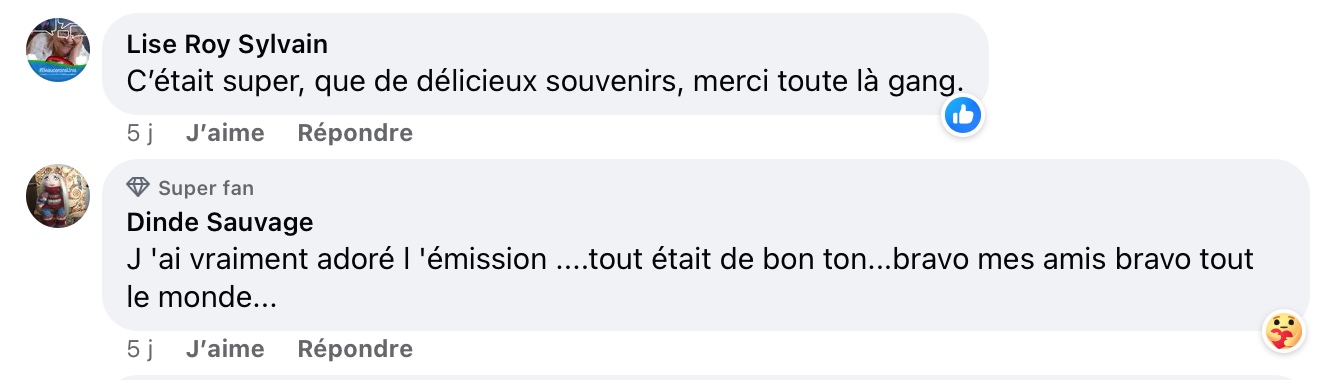Screen dimensions: 1330x380
Task: Click the Super fan diamond badge icon
Action: [138, 188]
